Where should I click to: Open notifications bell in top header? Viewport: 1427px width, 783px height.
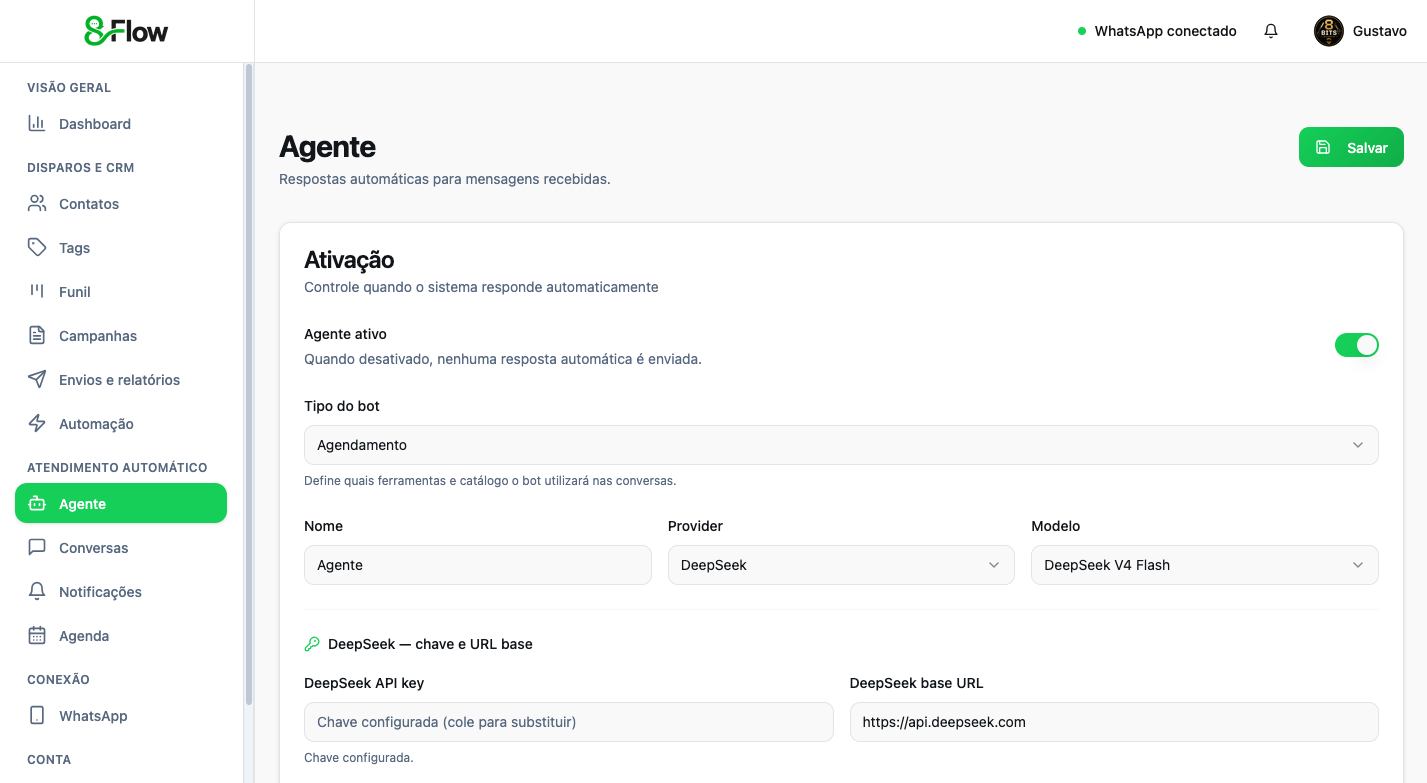tap(1271, 31)
